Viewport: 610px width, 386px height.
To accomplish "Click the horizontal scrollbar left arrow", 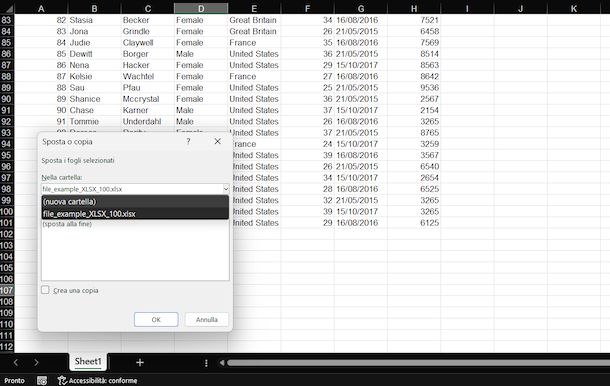I will (x=221, y=363).
